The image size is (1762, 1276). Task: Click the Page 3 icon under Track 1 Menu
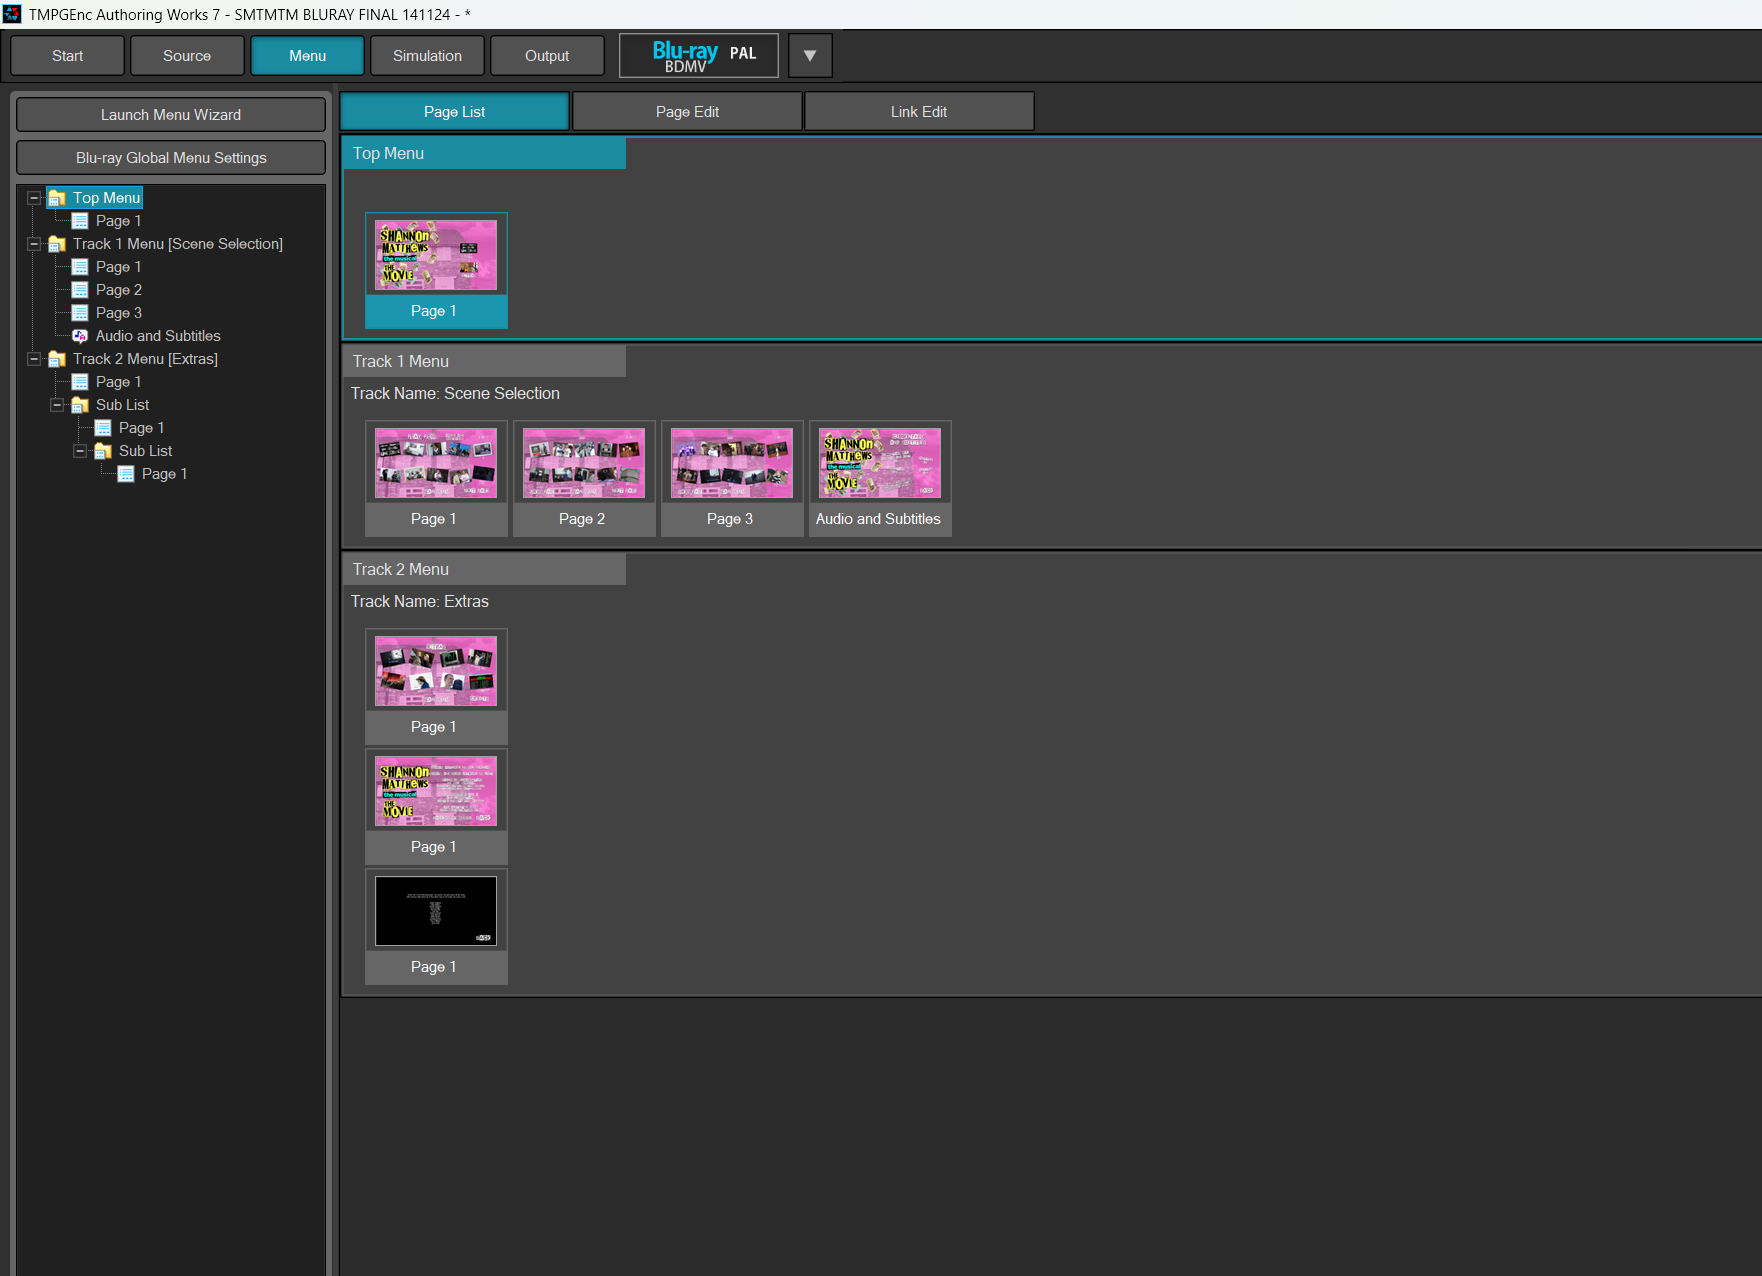80,313
